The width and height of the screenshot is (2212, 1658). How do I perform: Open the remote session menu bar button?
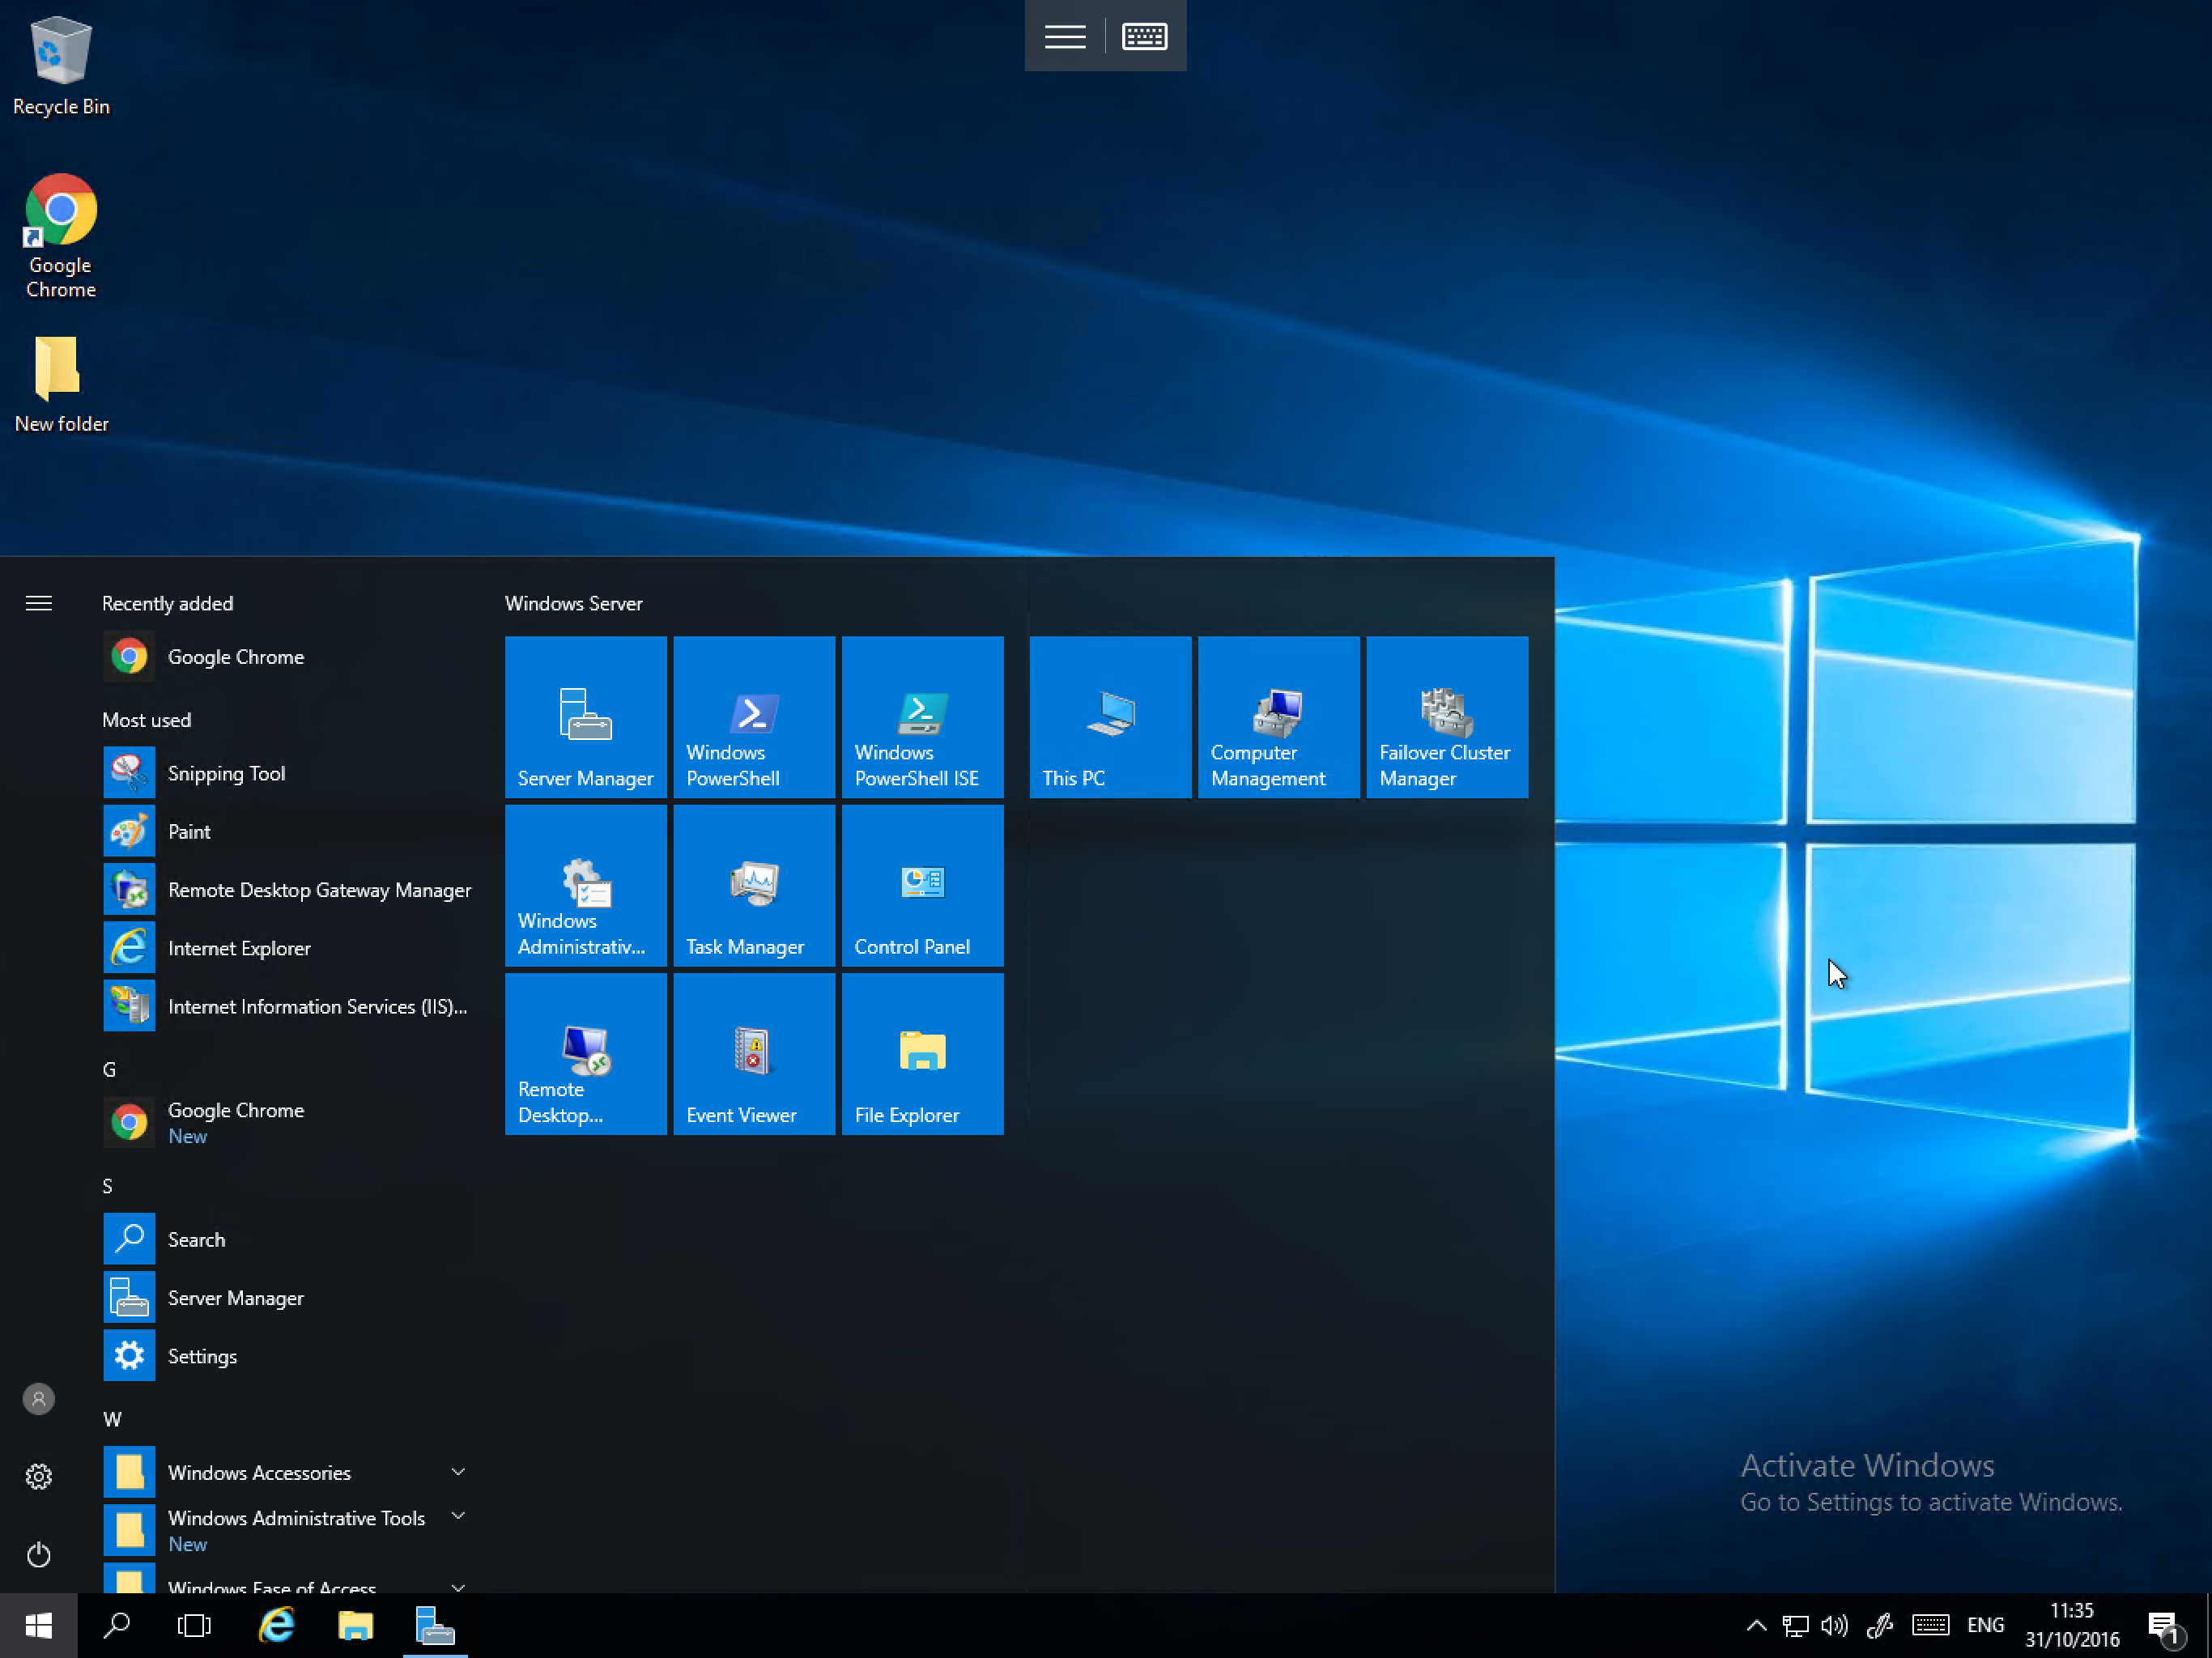[1065, 37]
